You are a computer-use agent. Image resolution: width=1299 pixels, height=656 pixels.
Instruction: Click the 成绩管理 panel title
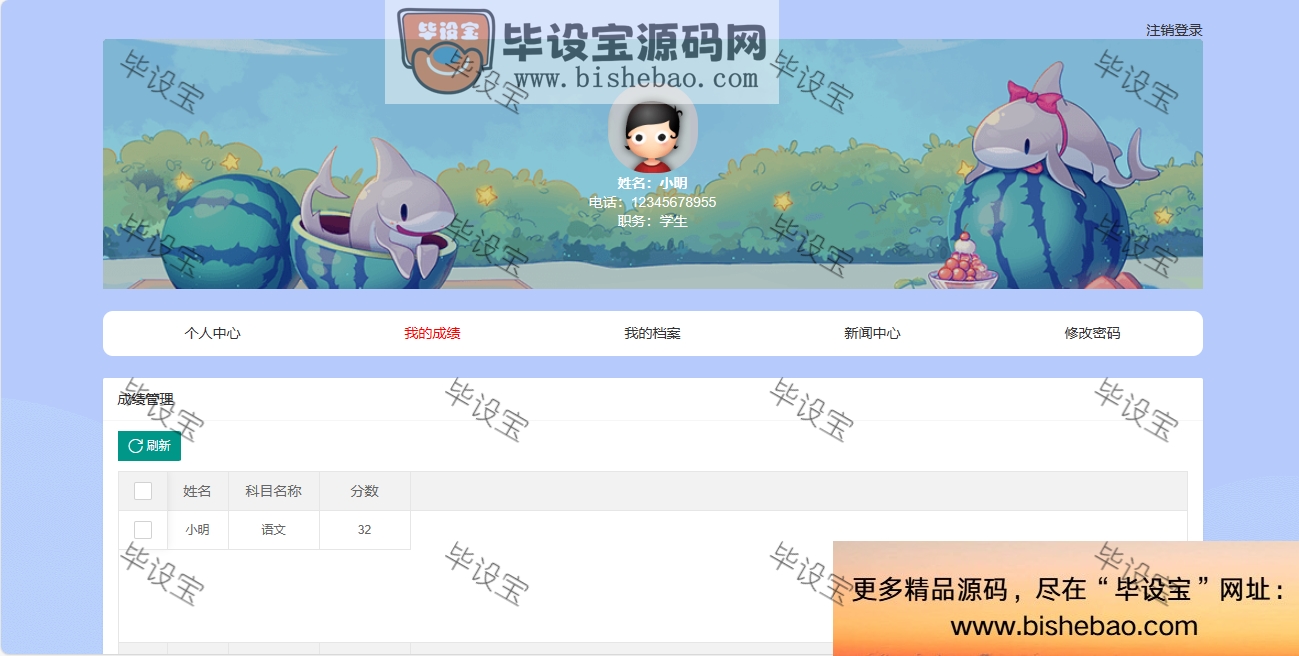pyautogui.click(x=145, y=399)
